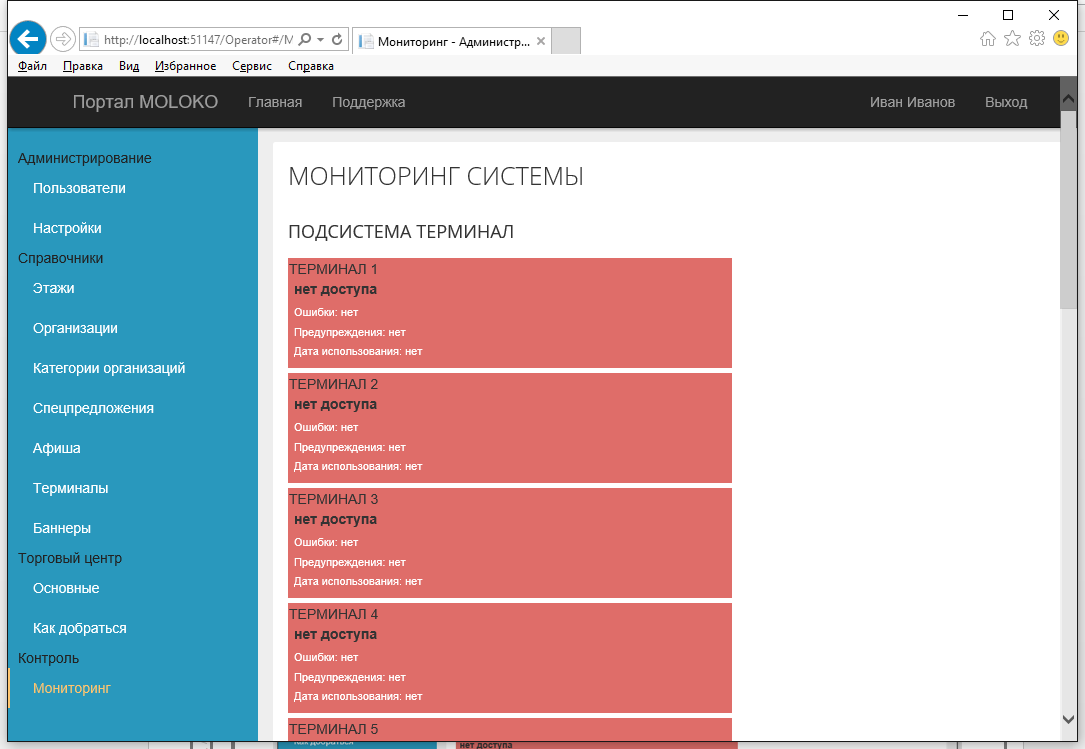Open Пользователи in the sidebar
The height and width of the screenshot is (749, 1085).
(x=79, y=188)
